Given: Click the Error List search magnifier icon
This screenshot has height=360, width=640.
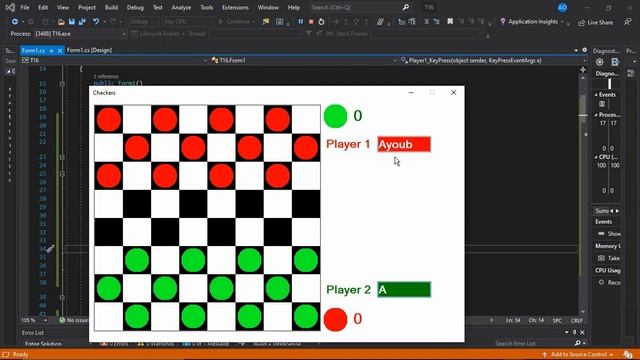Looking at the screenshot, I should point(578,343).
